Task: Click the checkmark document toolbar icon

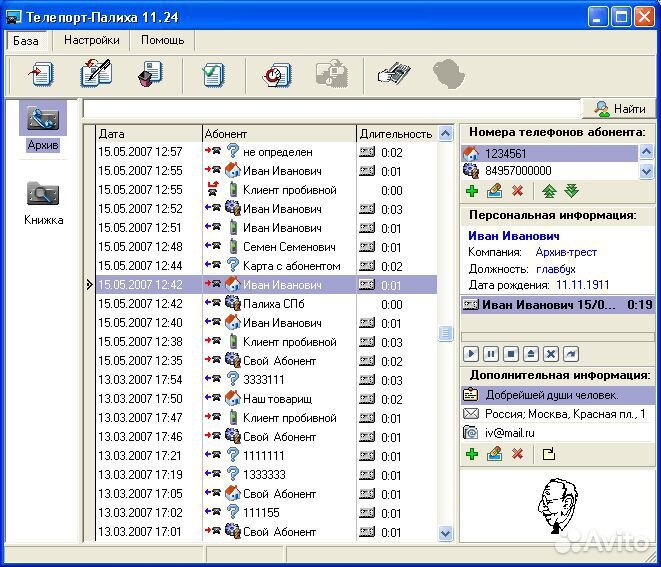Action: point(212,74)
